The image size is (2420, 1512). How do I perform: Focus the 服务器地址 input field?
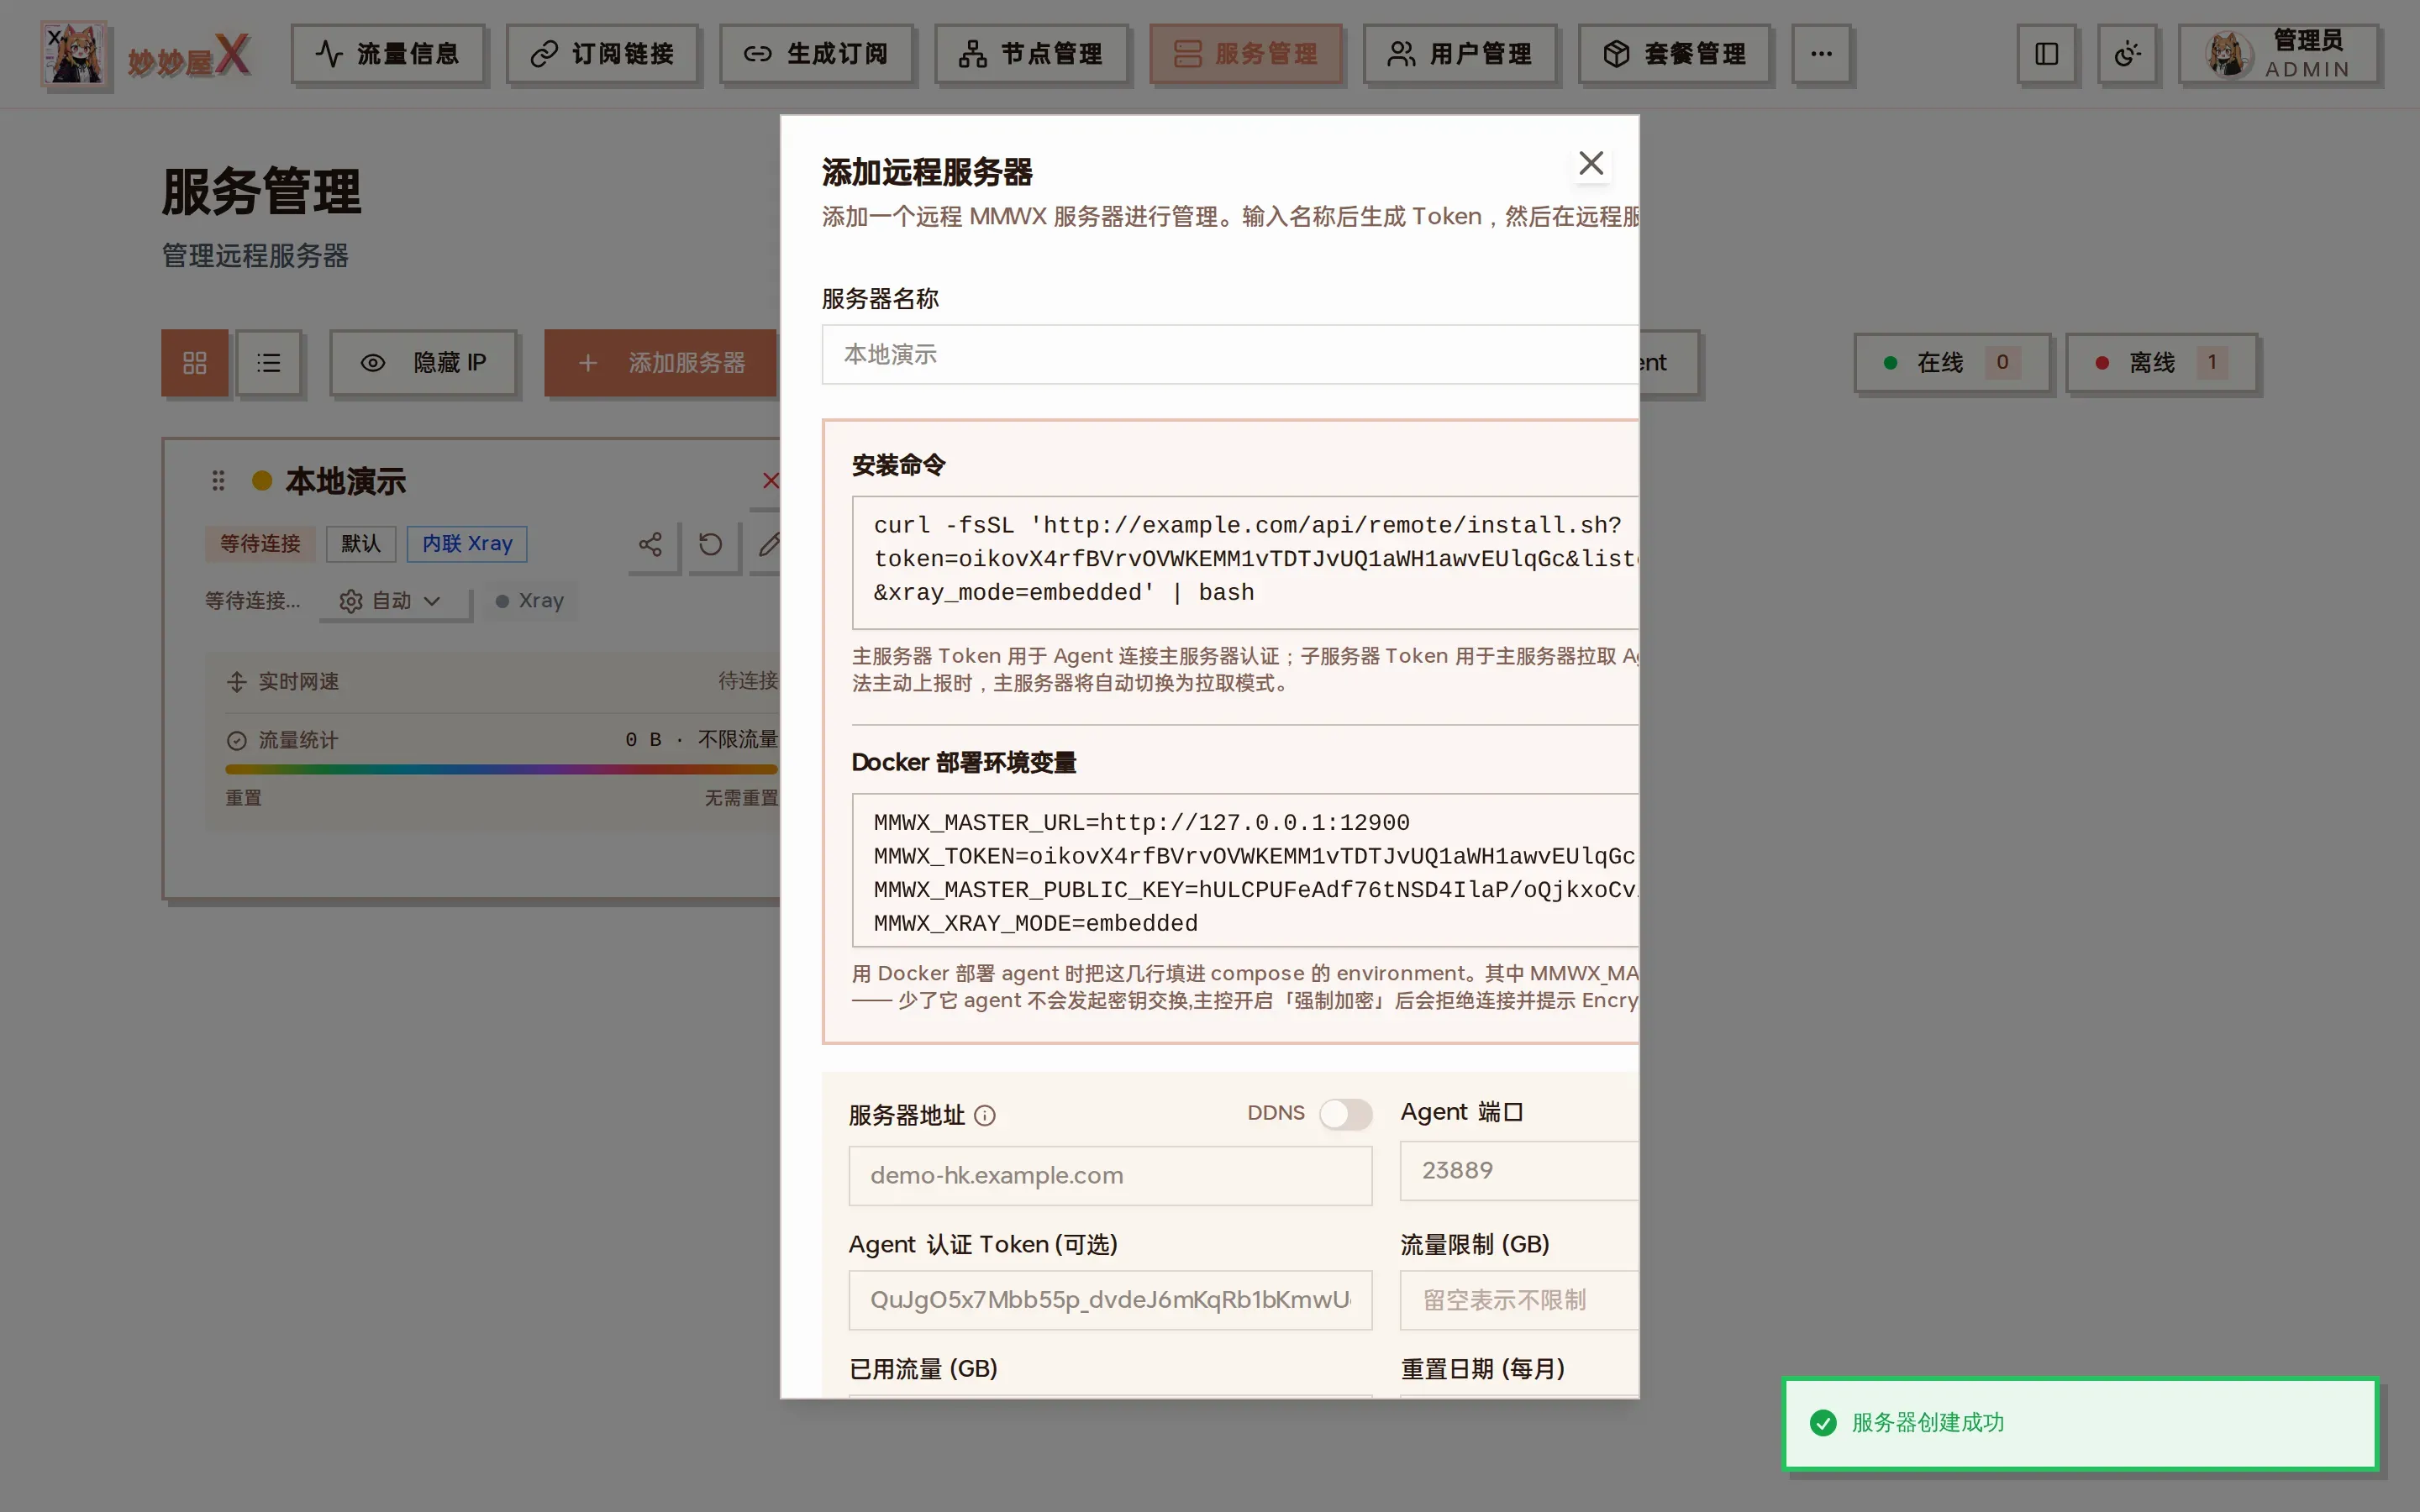pos(1110,1175)
